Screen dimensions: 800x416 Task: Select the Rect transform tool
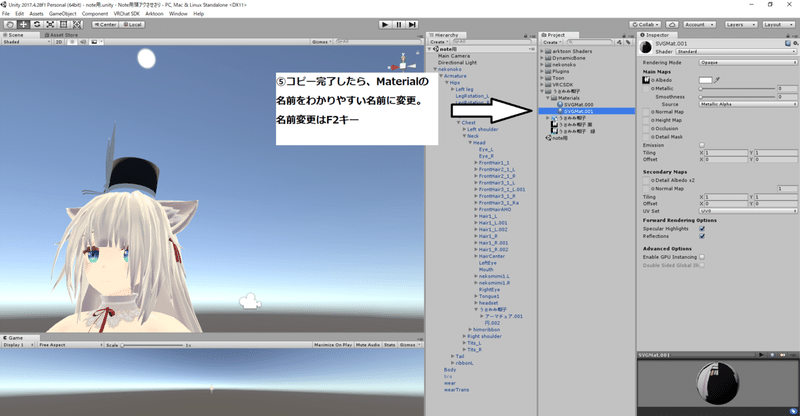[x=63, y=25]
